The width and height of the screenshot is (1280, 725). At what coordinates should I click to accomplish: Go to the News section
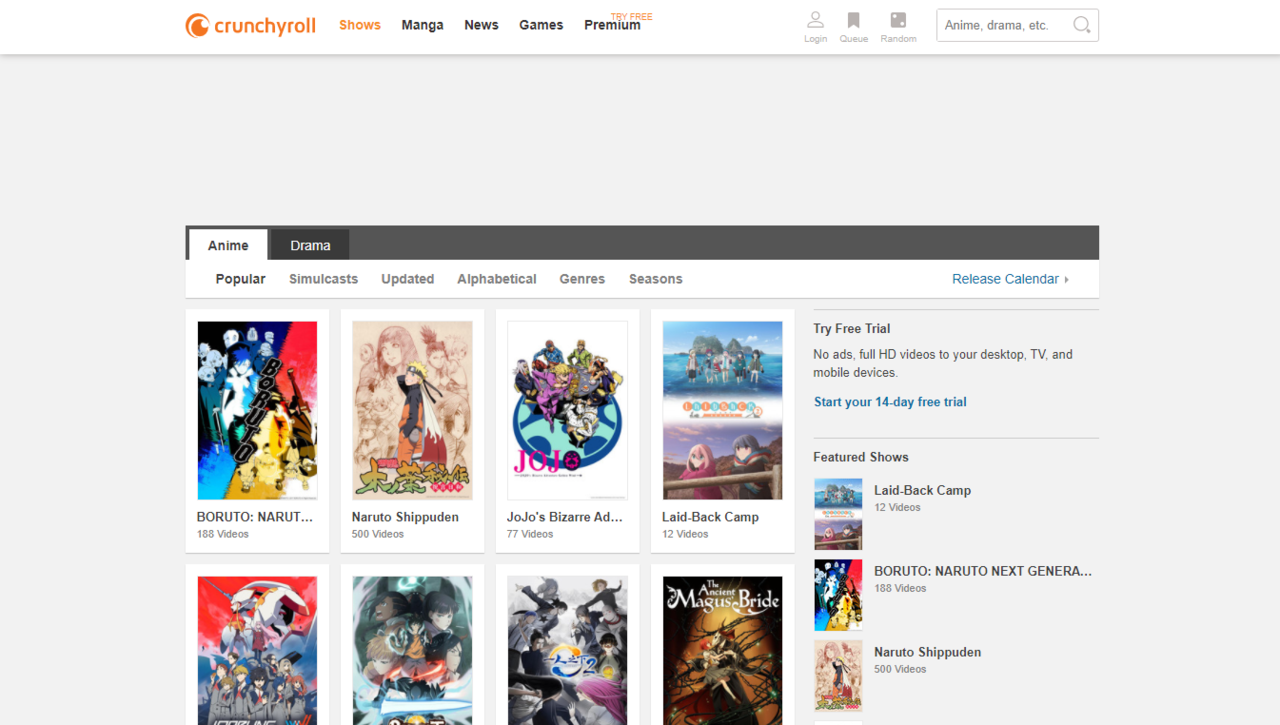pos(481,25)
